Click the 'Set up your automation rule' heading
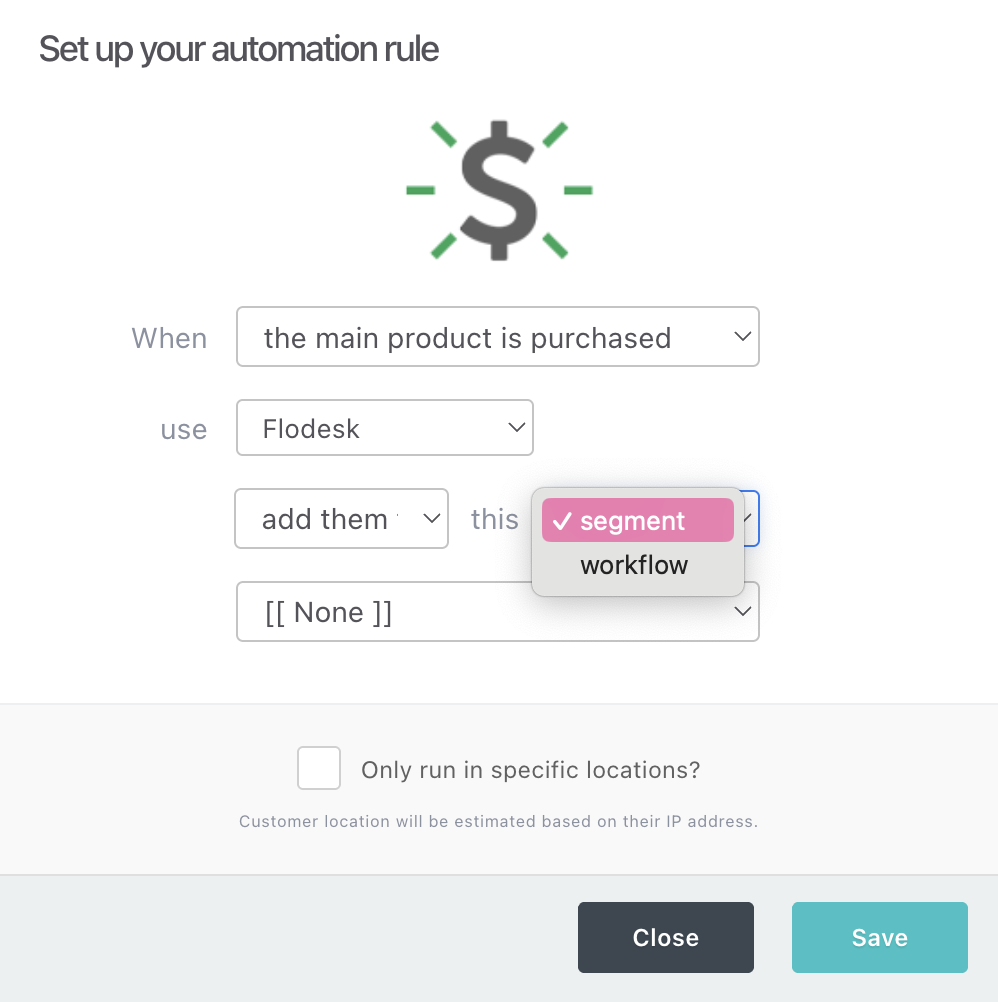Image resolution: width=998 pixels, height=1002 pixels. pos(239,50)
